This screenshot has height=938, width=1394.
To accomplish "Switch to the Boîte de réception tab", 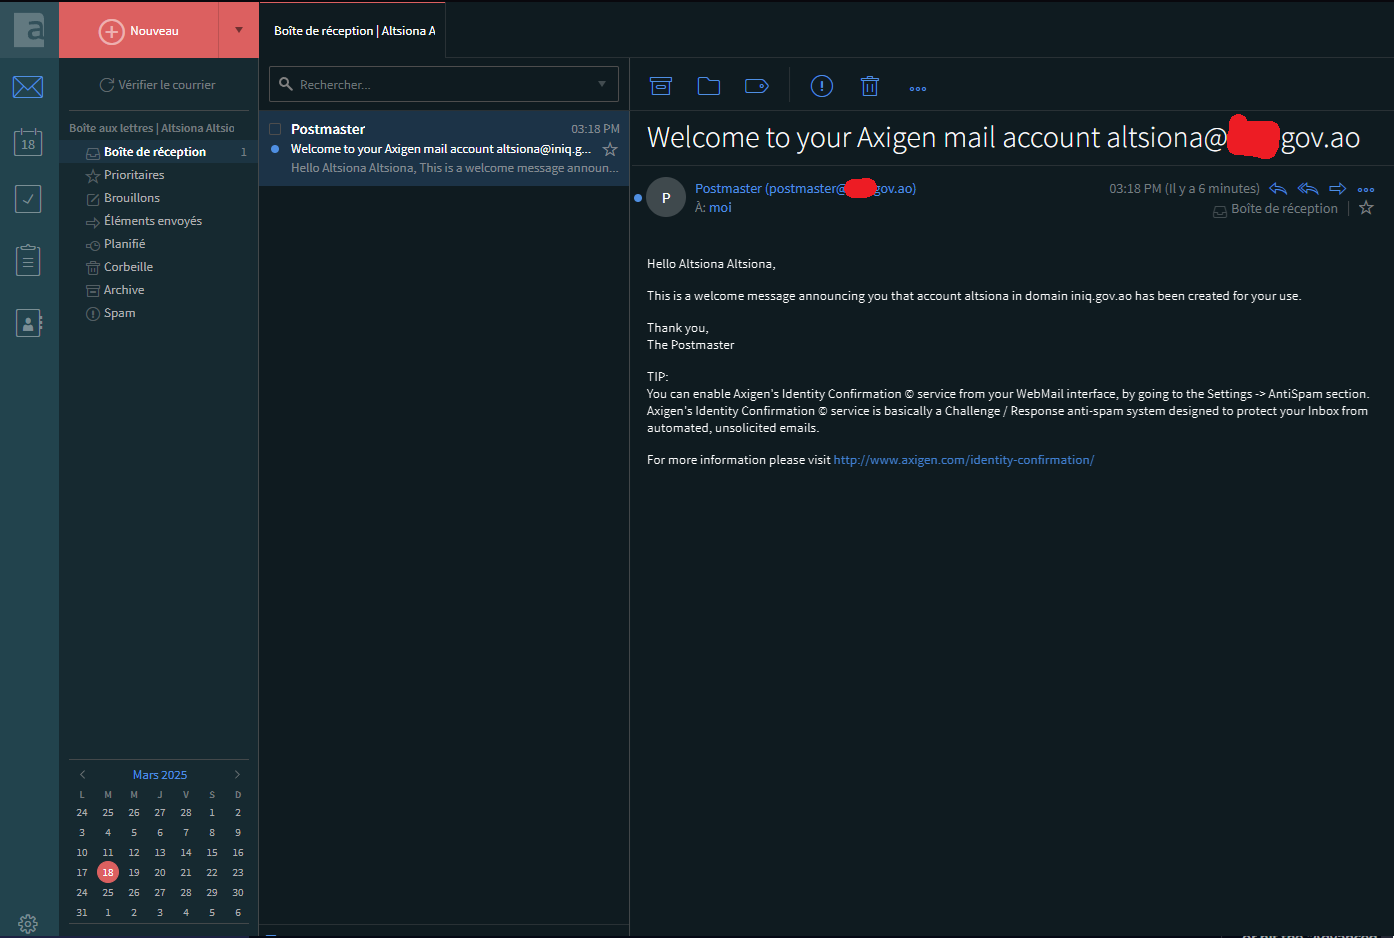I will [353, 31].
